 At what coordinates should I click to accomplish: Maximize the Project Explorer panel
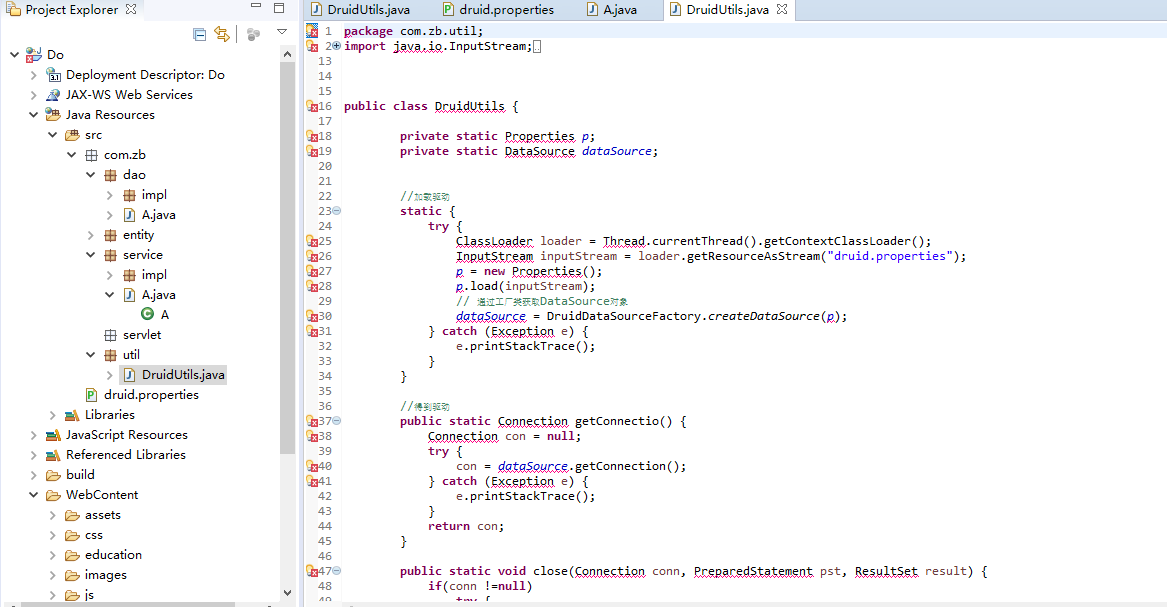(x=279, y=8)
